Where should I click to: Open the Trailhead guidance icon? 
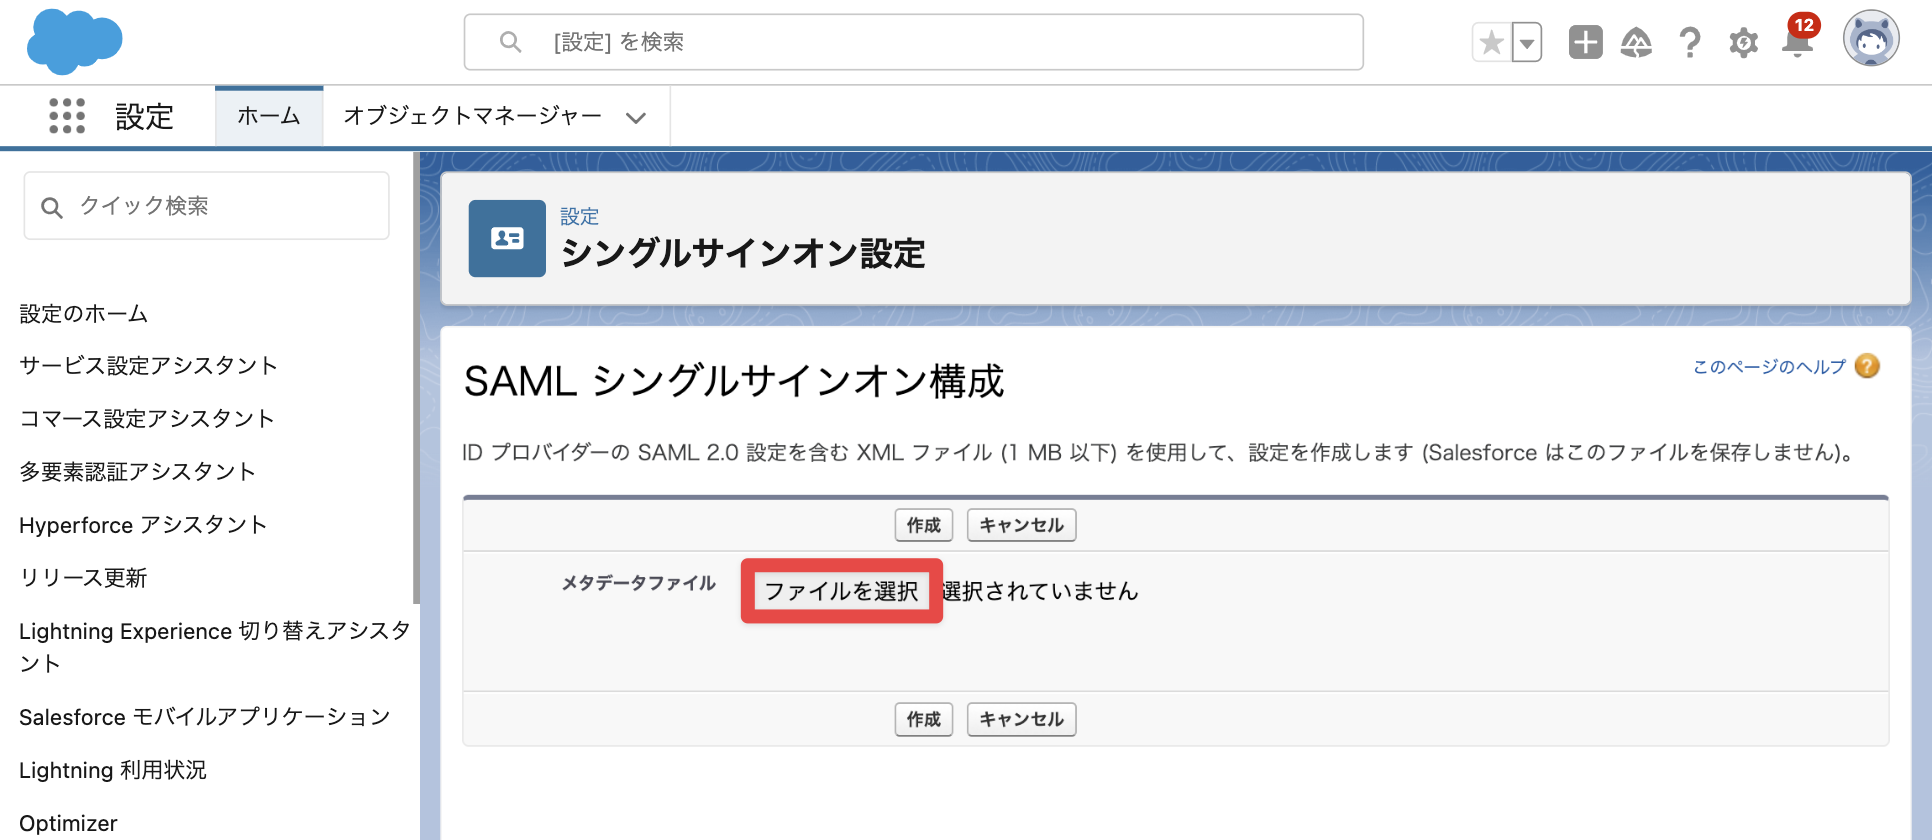click(1637, 43)
